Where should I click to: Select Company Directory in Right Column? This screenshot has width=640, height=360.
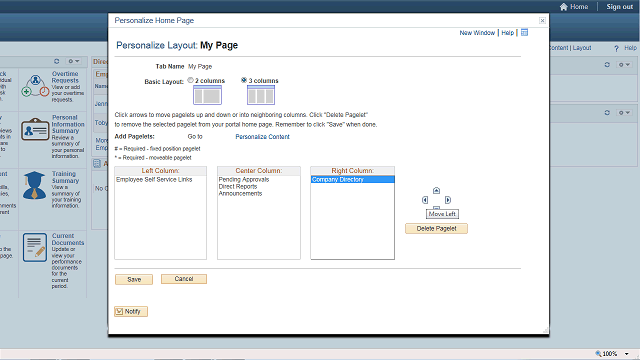pos(353,180)
